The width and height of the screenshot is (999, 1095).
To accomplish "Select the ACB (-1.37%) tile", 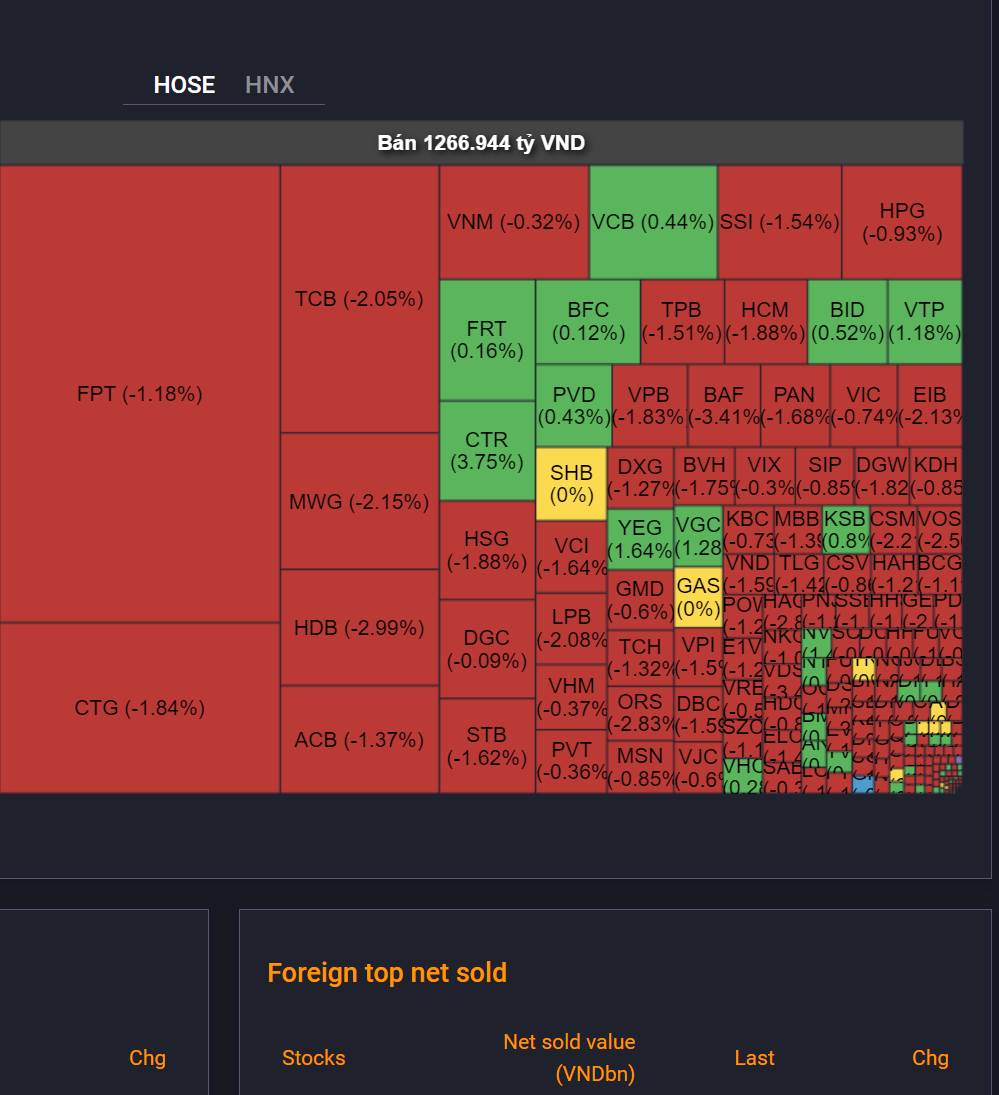I will point(359,740).
